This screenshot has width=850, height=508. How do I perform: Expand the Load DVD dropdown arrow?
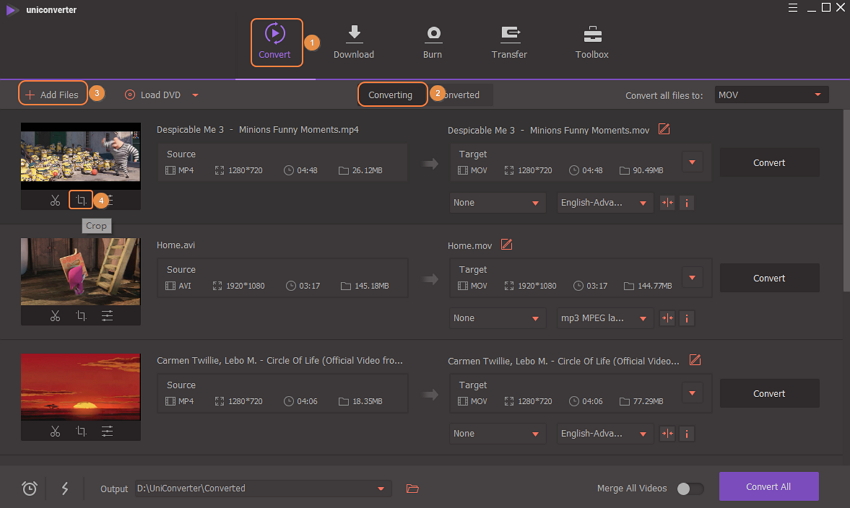[195, 95]
